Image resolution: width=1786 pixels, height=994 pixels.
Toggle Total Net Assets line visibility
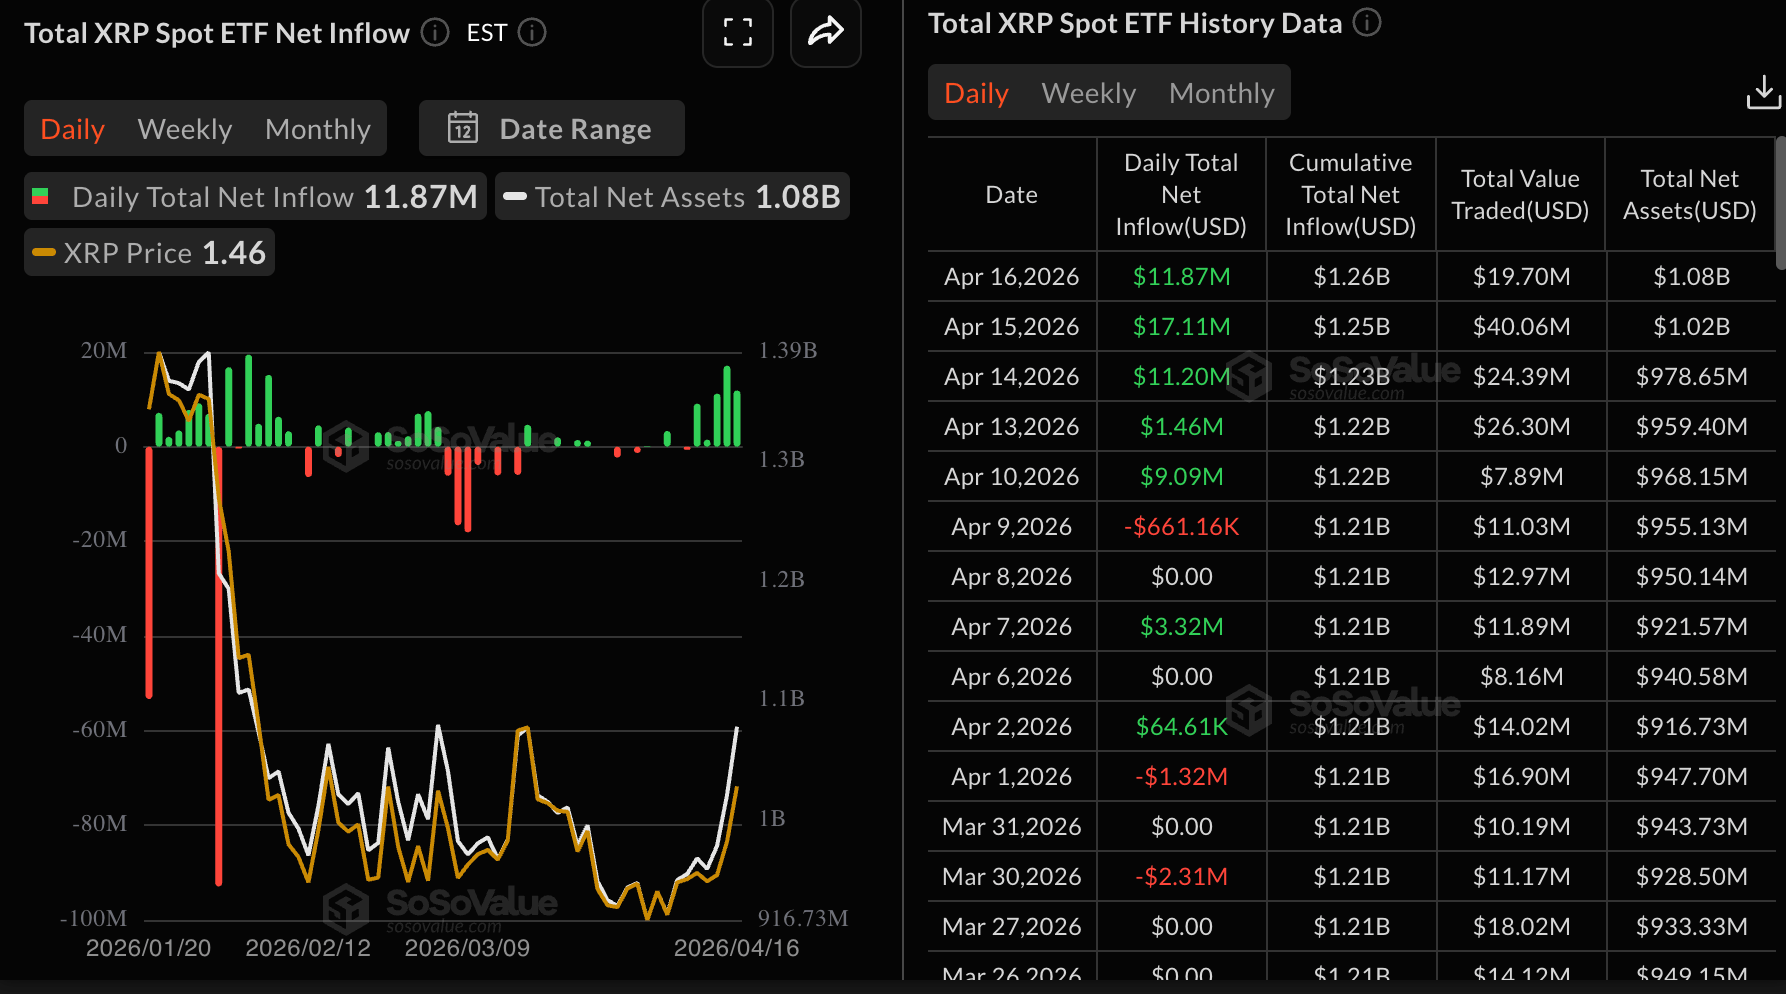click(x=672, y=197)
